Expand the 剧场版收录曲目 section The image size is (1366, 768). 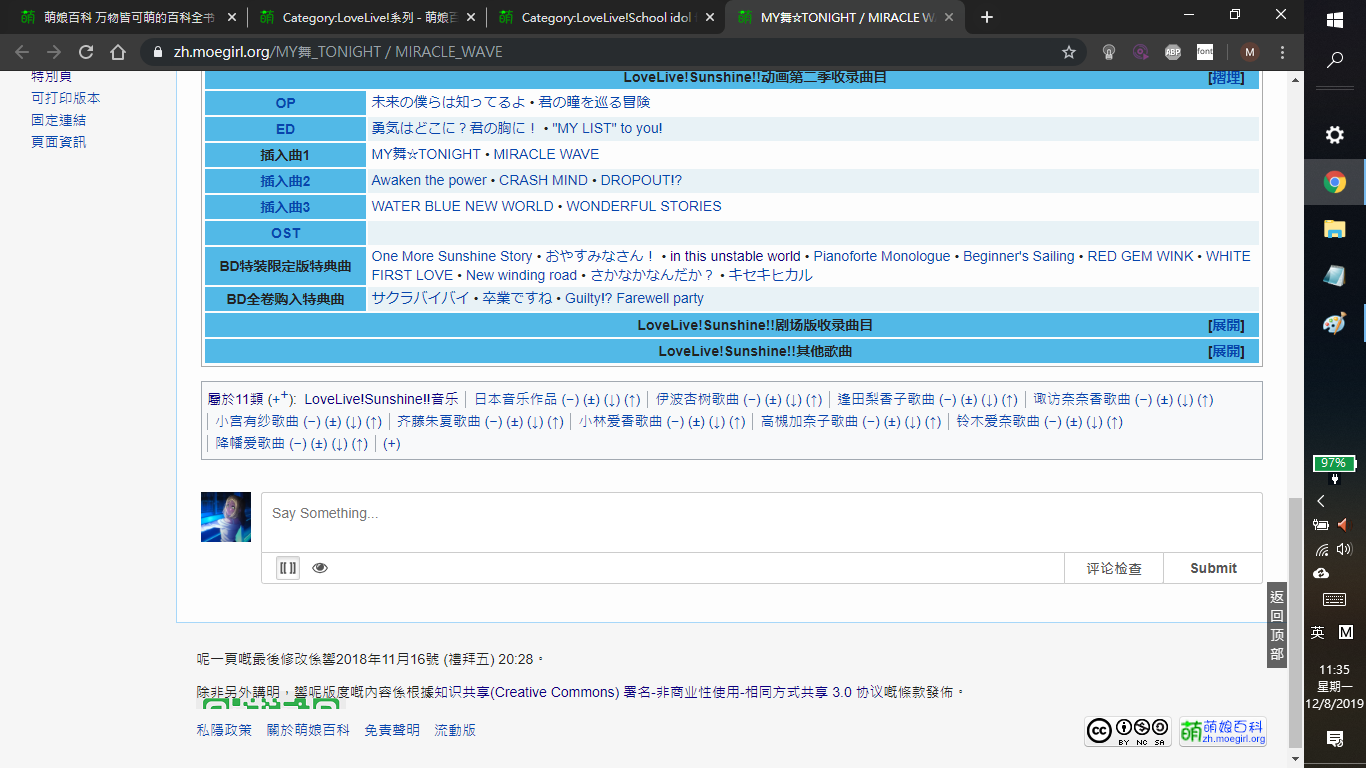tap(1226, 325)
